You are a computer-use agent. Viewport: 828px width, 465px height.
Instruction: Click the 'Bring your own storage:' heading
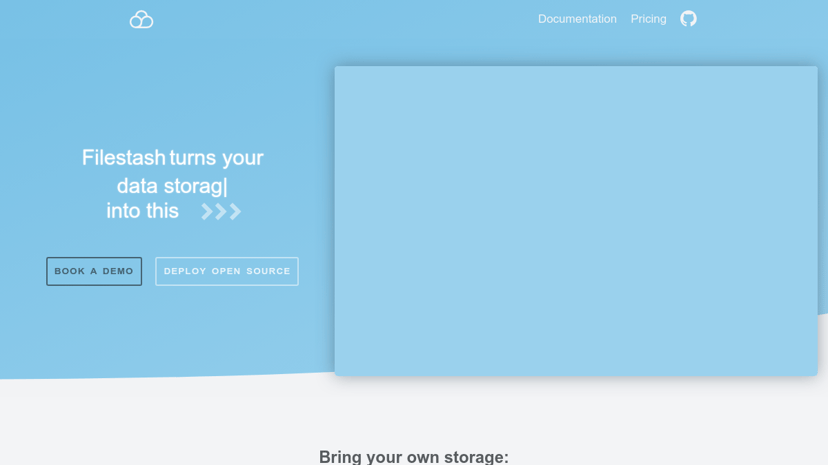coord(414,457)
